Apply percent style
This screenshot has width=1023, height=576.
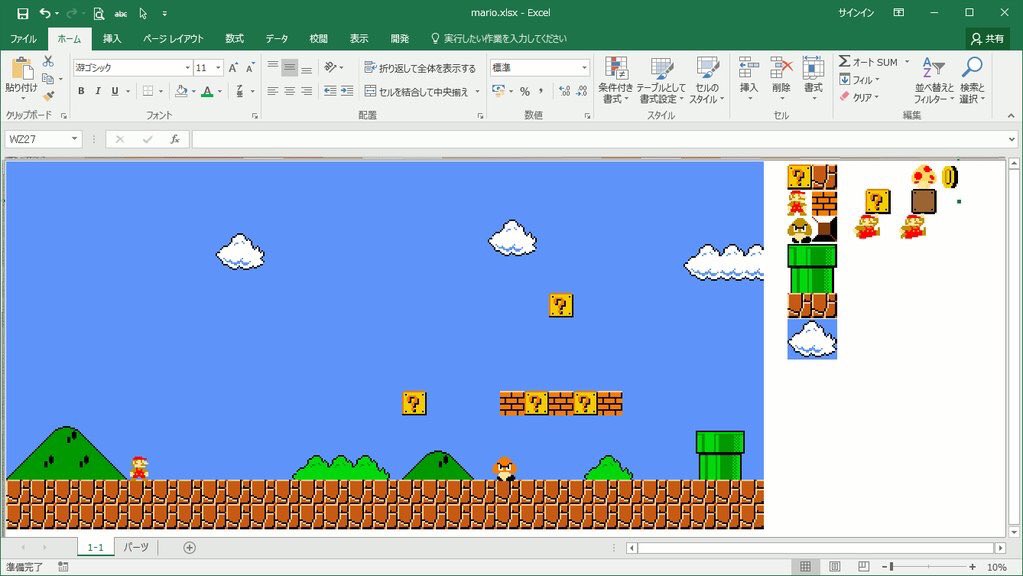(525, 91)
